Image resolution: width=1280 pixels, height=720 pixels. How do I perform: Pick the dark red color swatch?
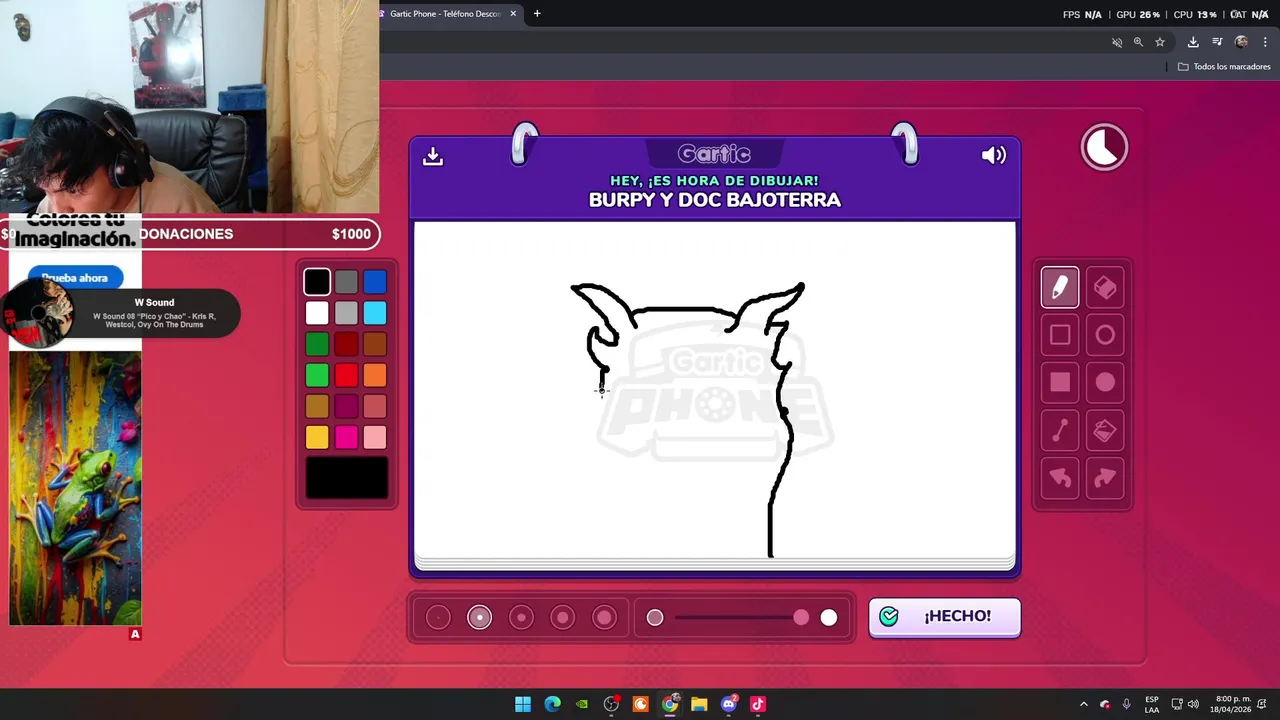click(346, 344)
